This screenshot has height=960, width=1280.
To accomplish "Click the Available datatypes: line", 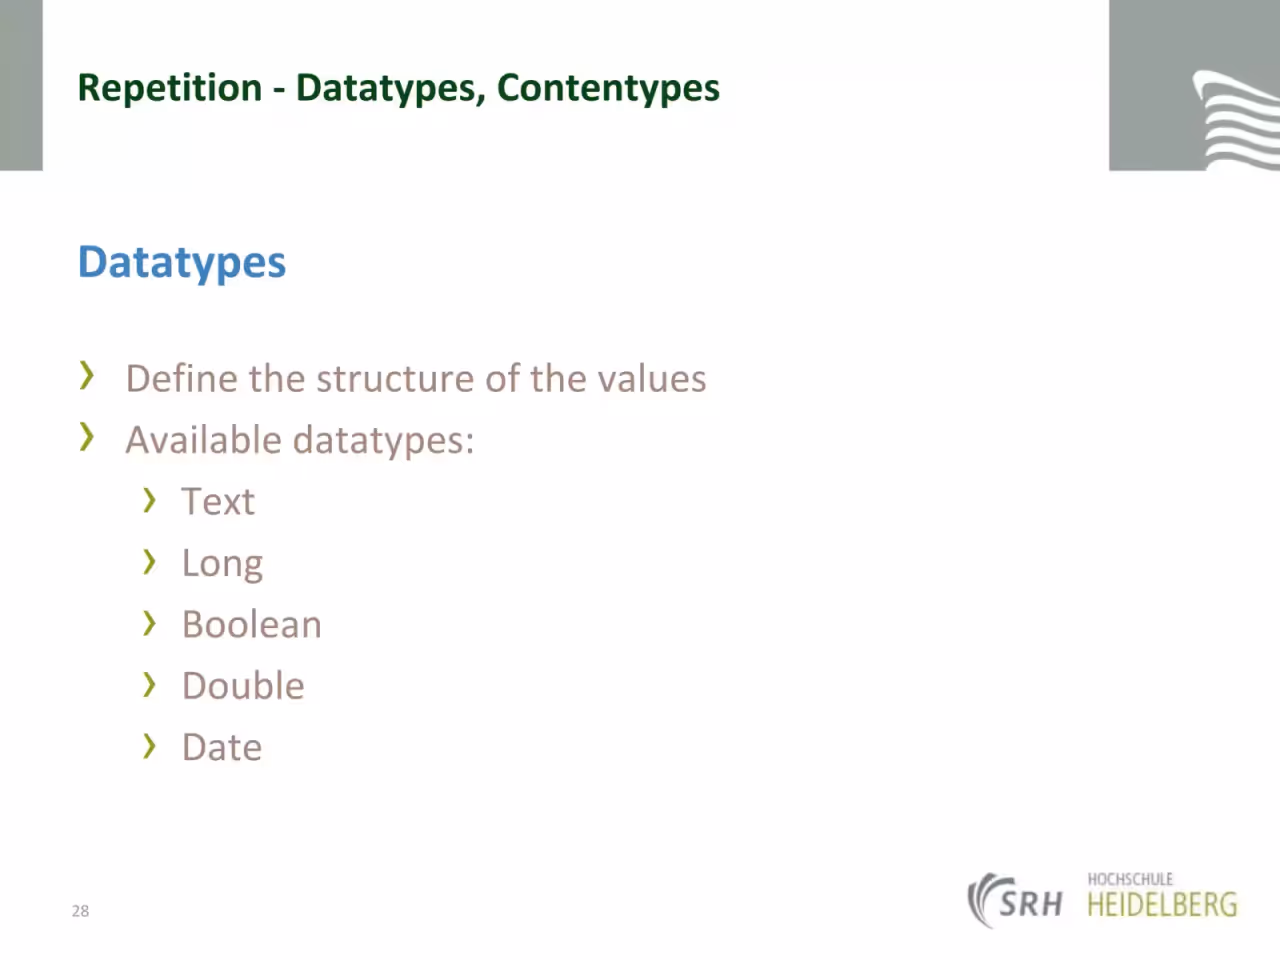I will tap(300, 441).
